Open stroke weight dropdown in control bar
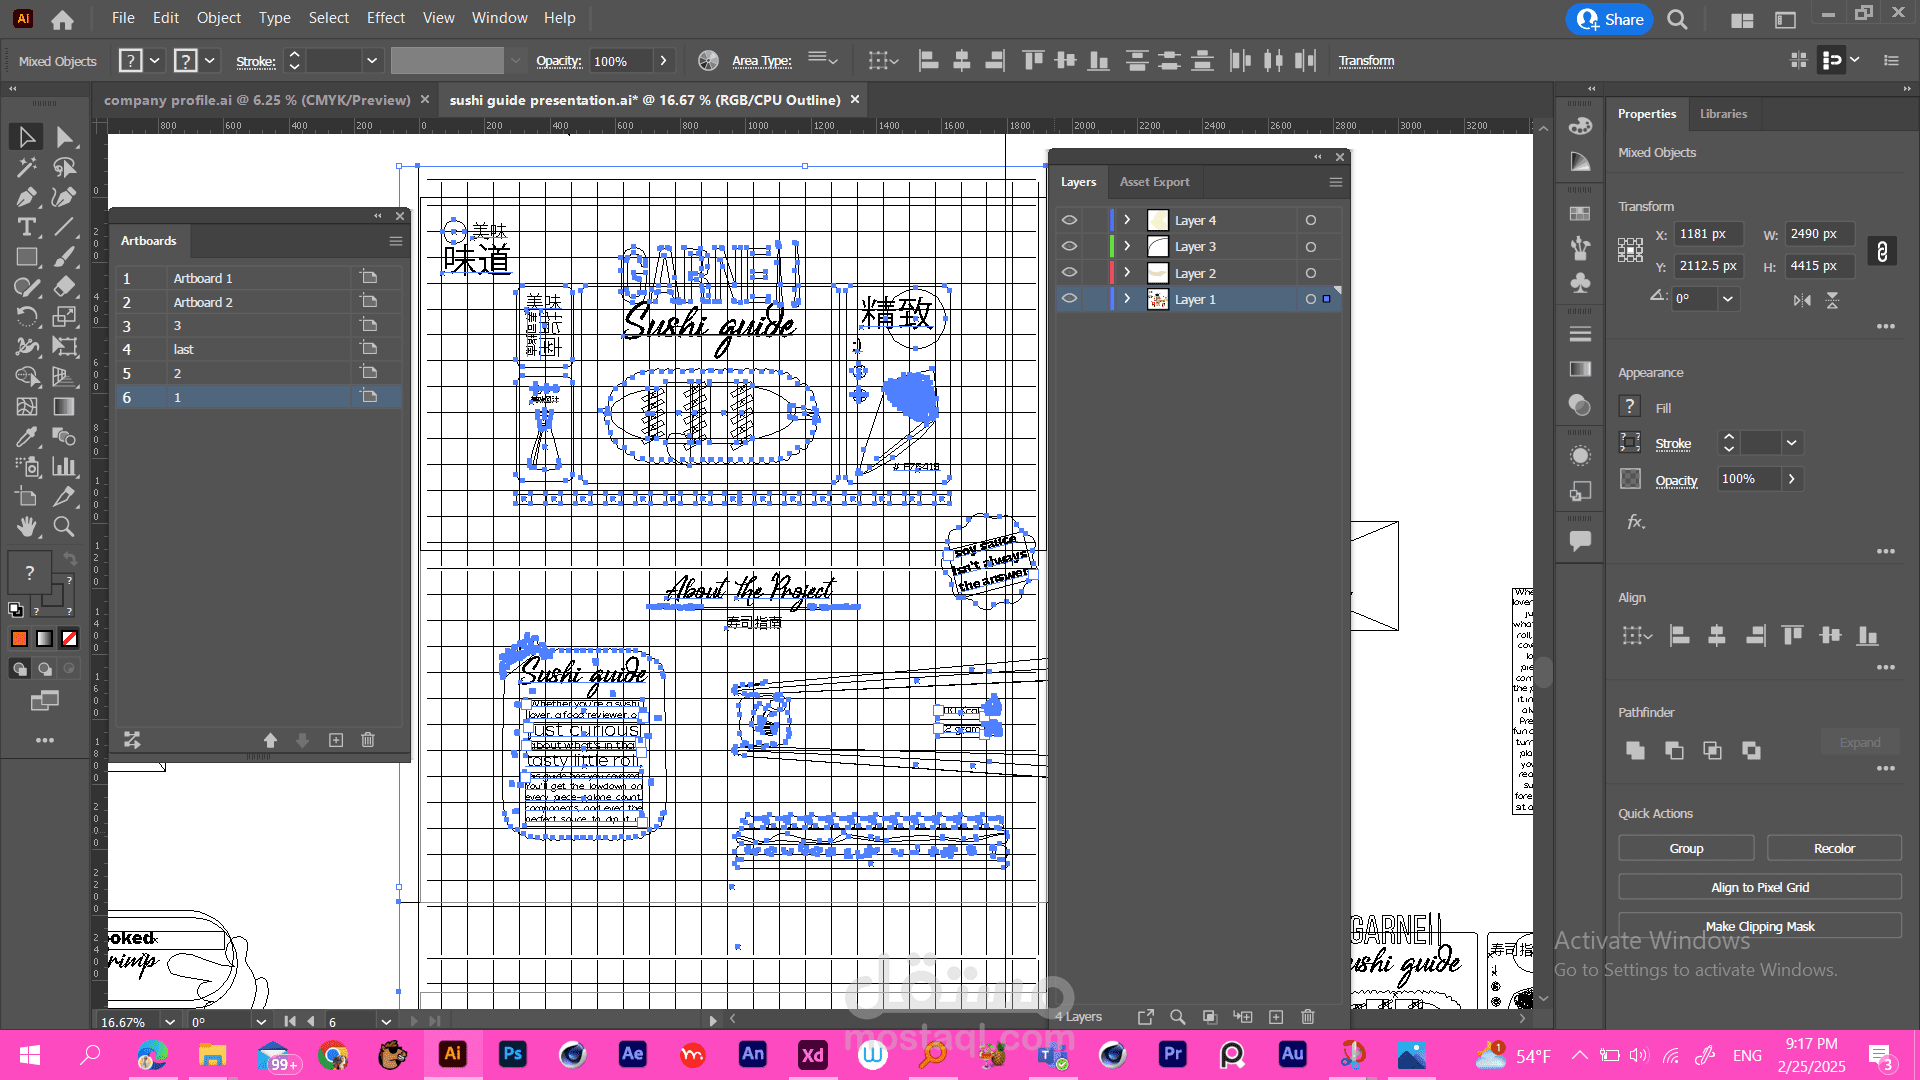Viewport: 1920px width, 1080px height. (372, 61)
